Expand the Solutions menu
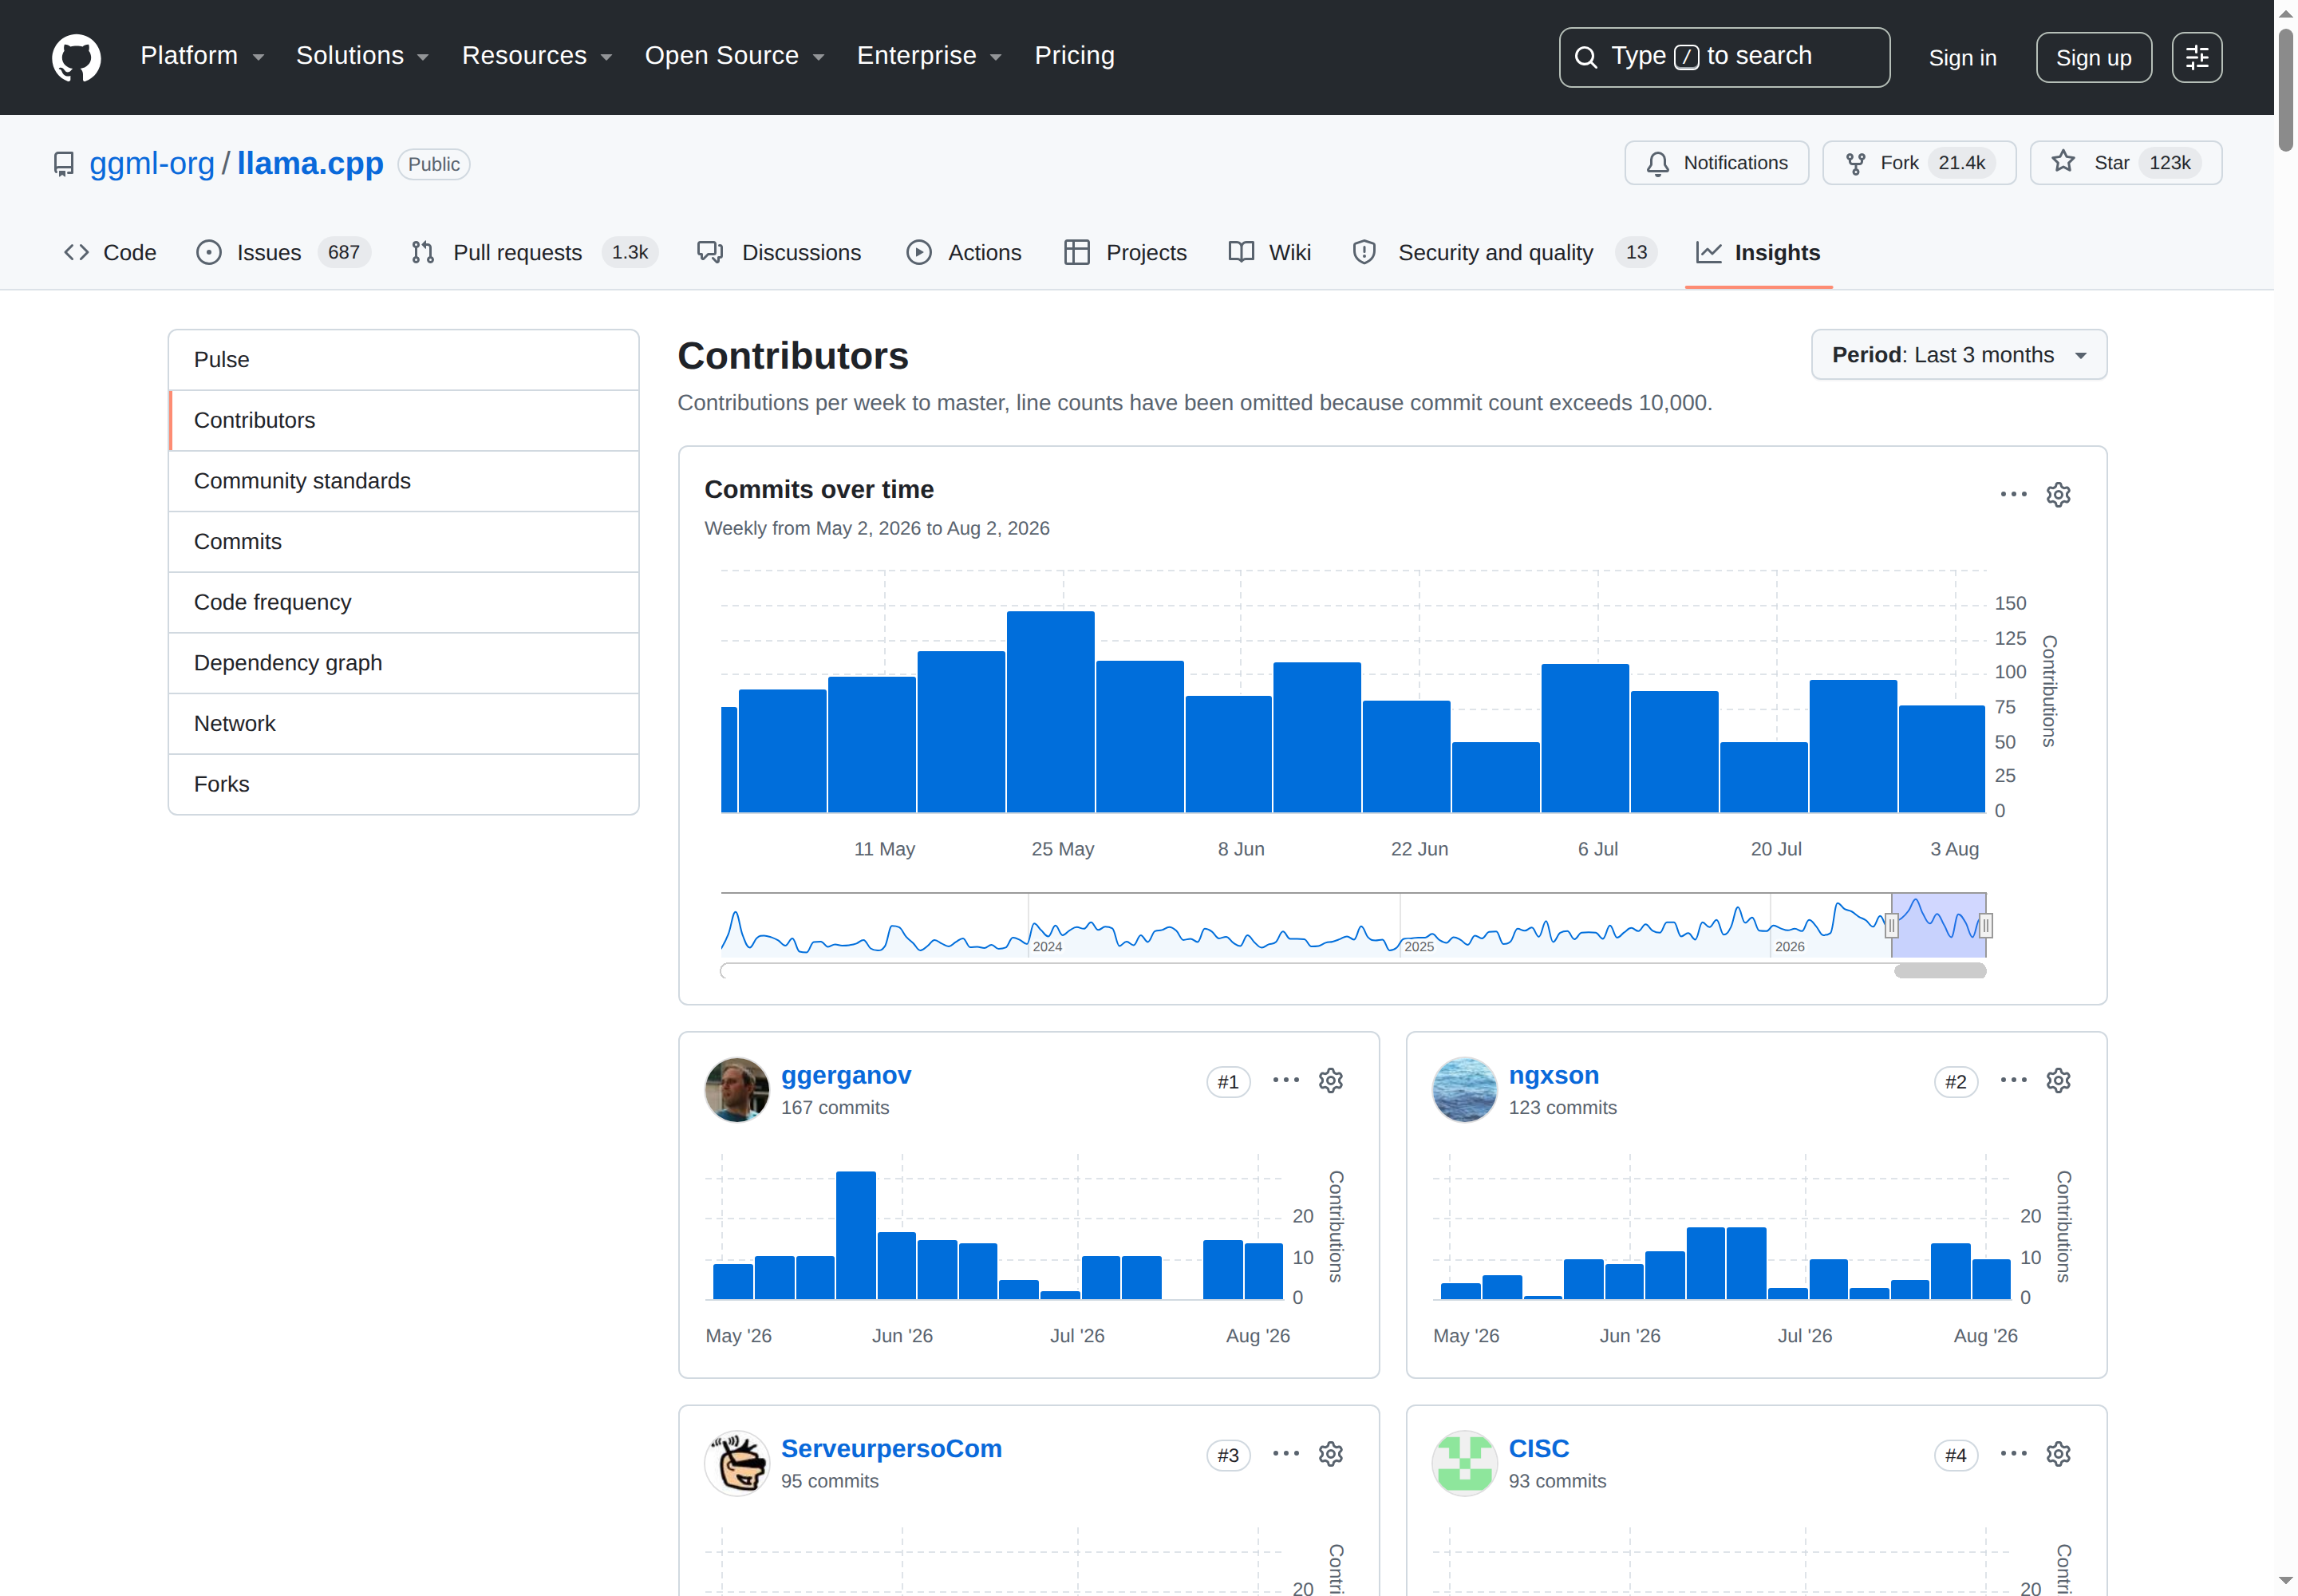2298x1596 pixels. (362, 56)
